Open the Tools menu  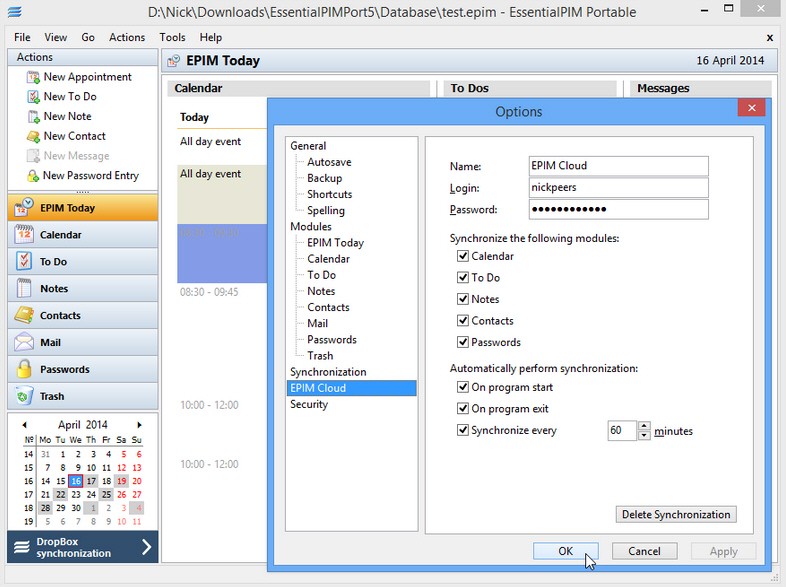click(x=172, y=37)
